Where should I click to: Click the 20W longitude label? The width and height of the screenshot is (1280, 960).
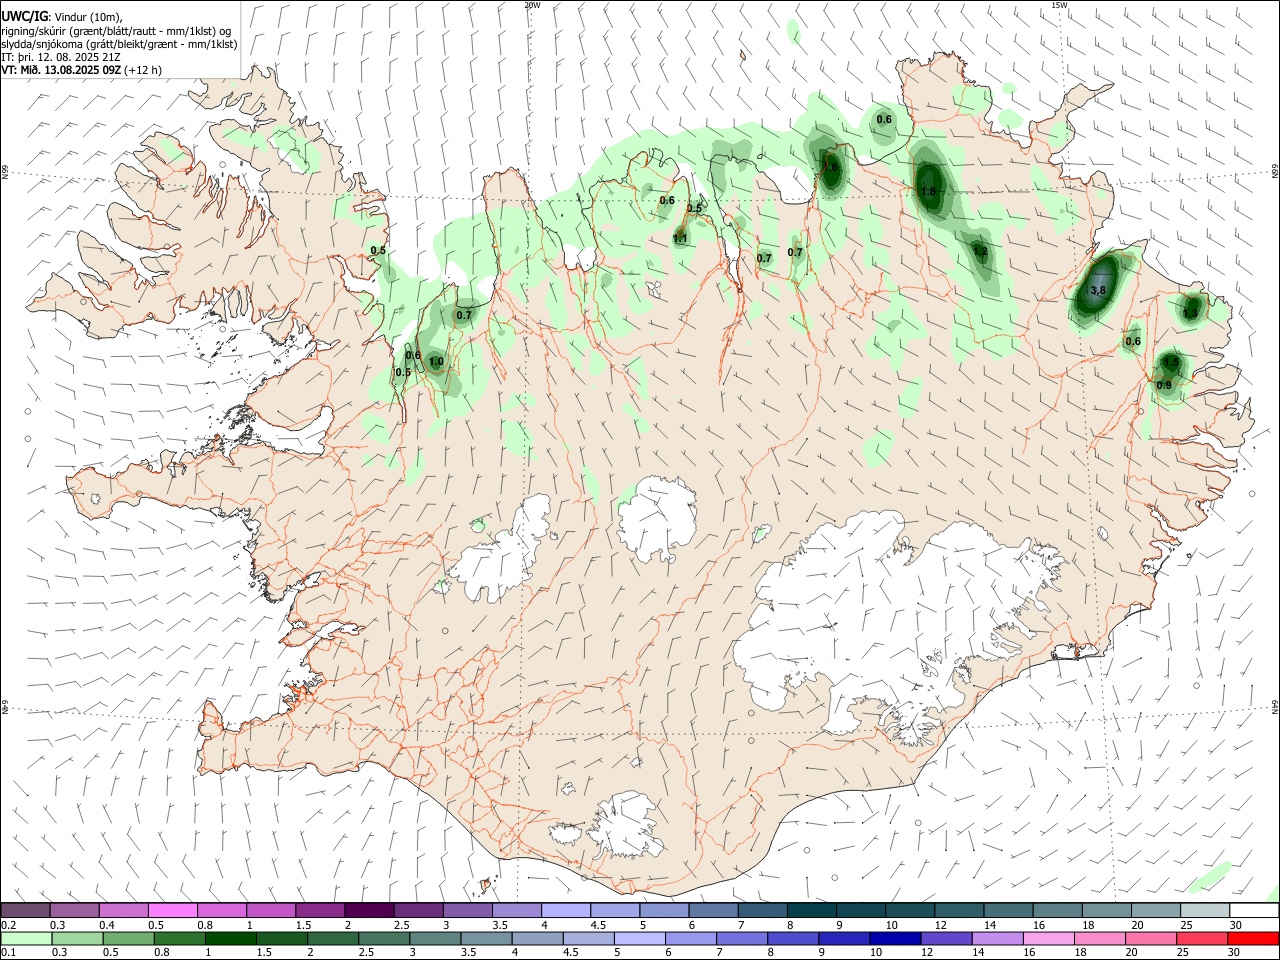(x=532, y=5)
